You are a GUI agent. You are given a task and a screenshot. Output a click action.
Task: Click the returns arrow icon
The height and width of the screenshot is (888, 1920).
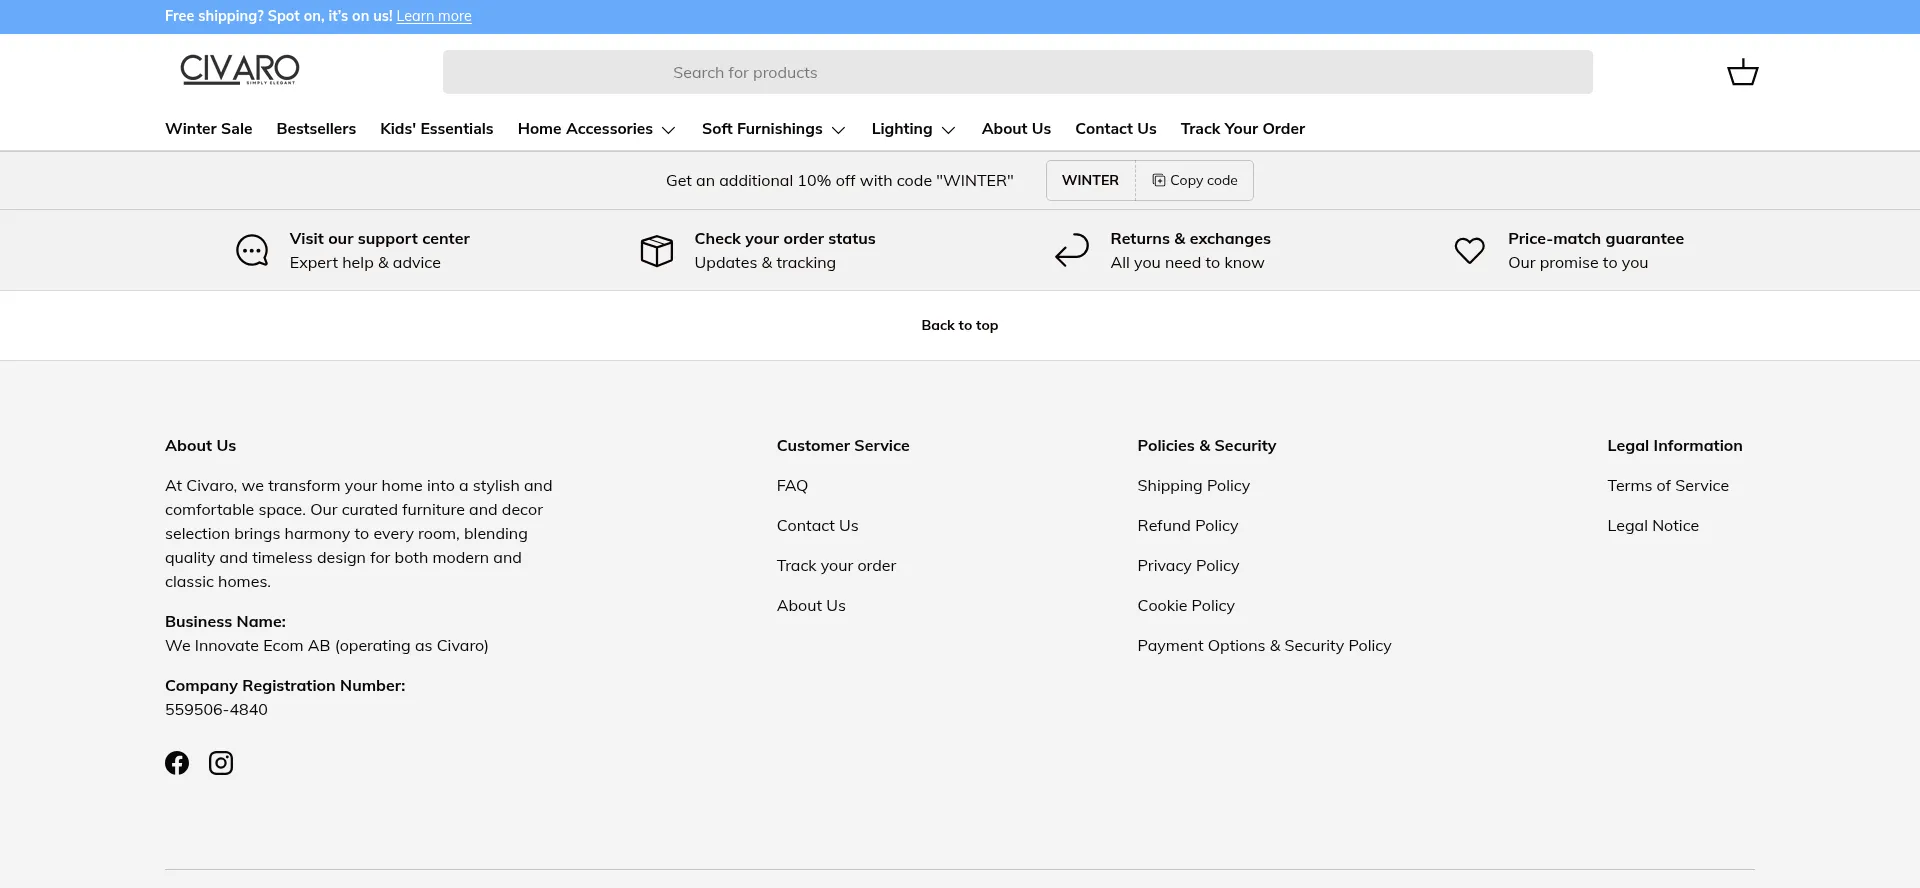[x=1072, y=250]
